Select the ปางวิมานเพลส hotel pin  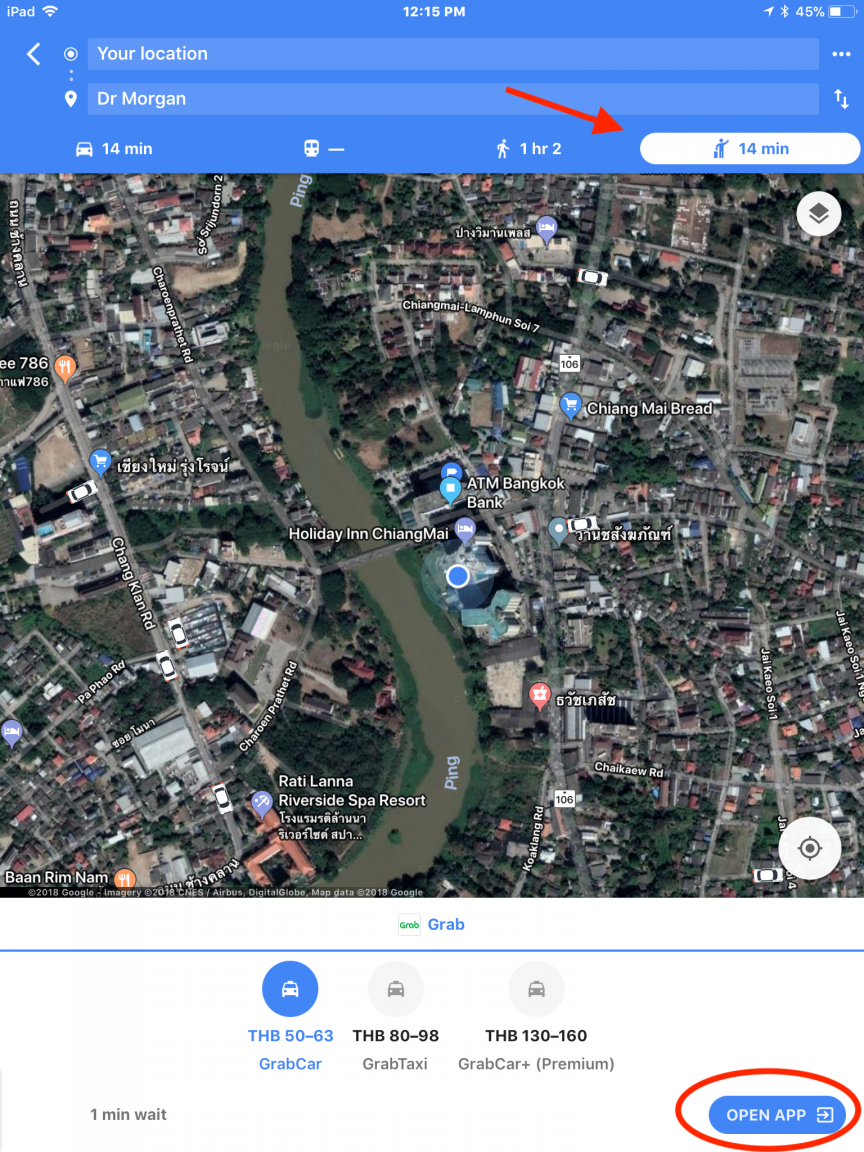click(546, 229)
